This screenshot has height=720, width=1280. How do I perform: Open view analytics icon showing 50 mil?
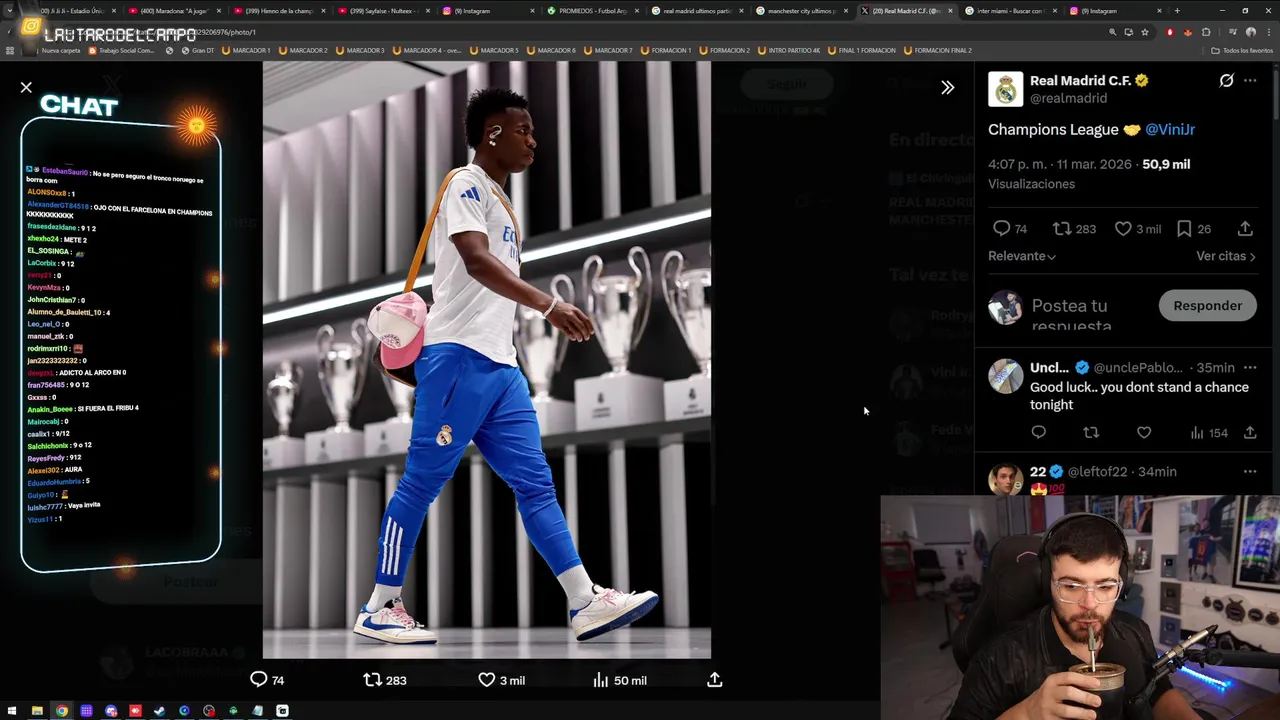click(600, 680)
